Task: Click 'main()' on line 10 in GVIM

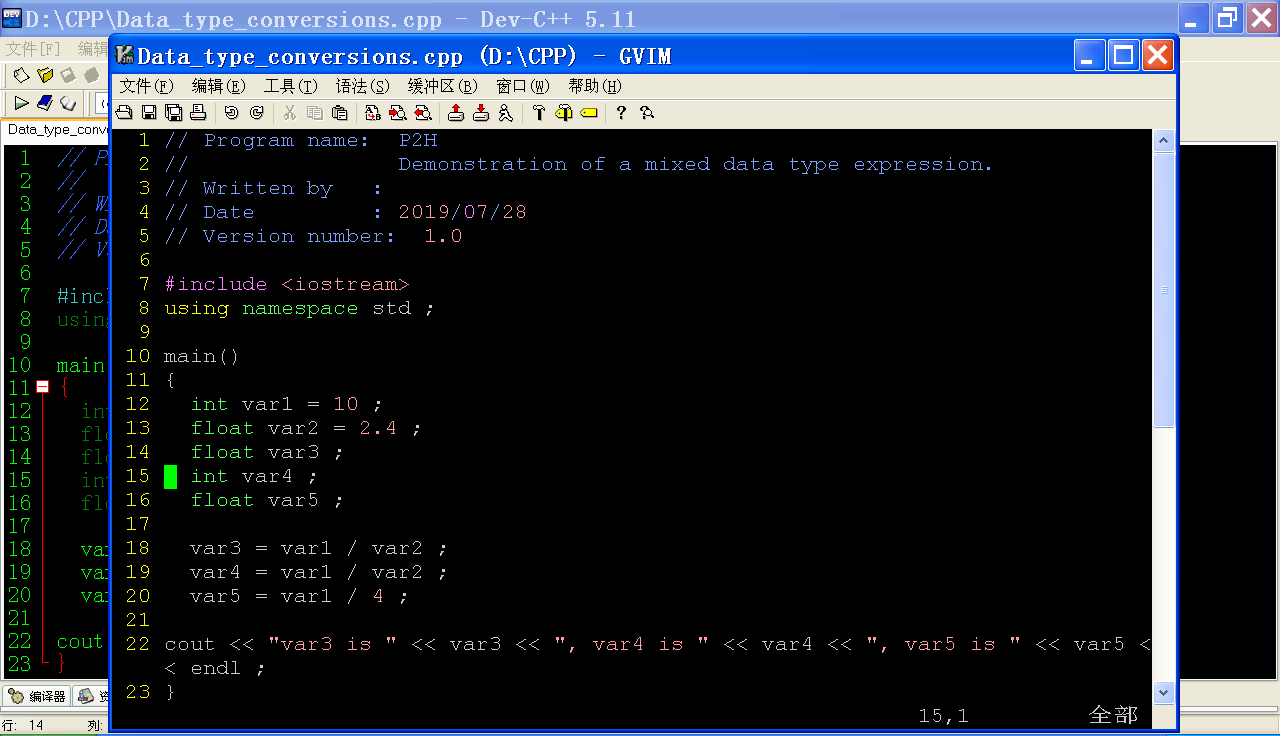Action: pos(202,356)
